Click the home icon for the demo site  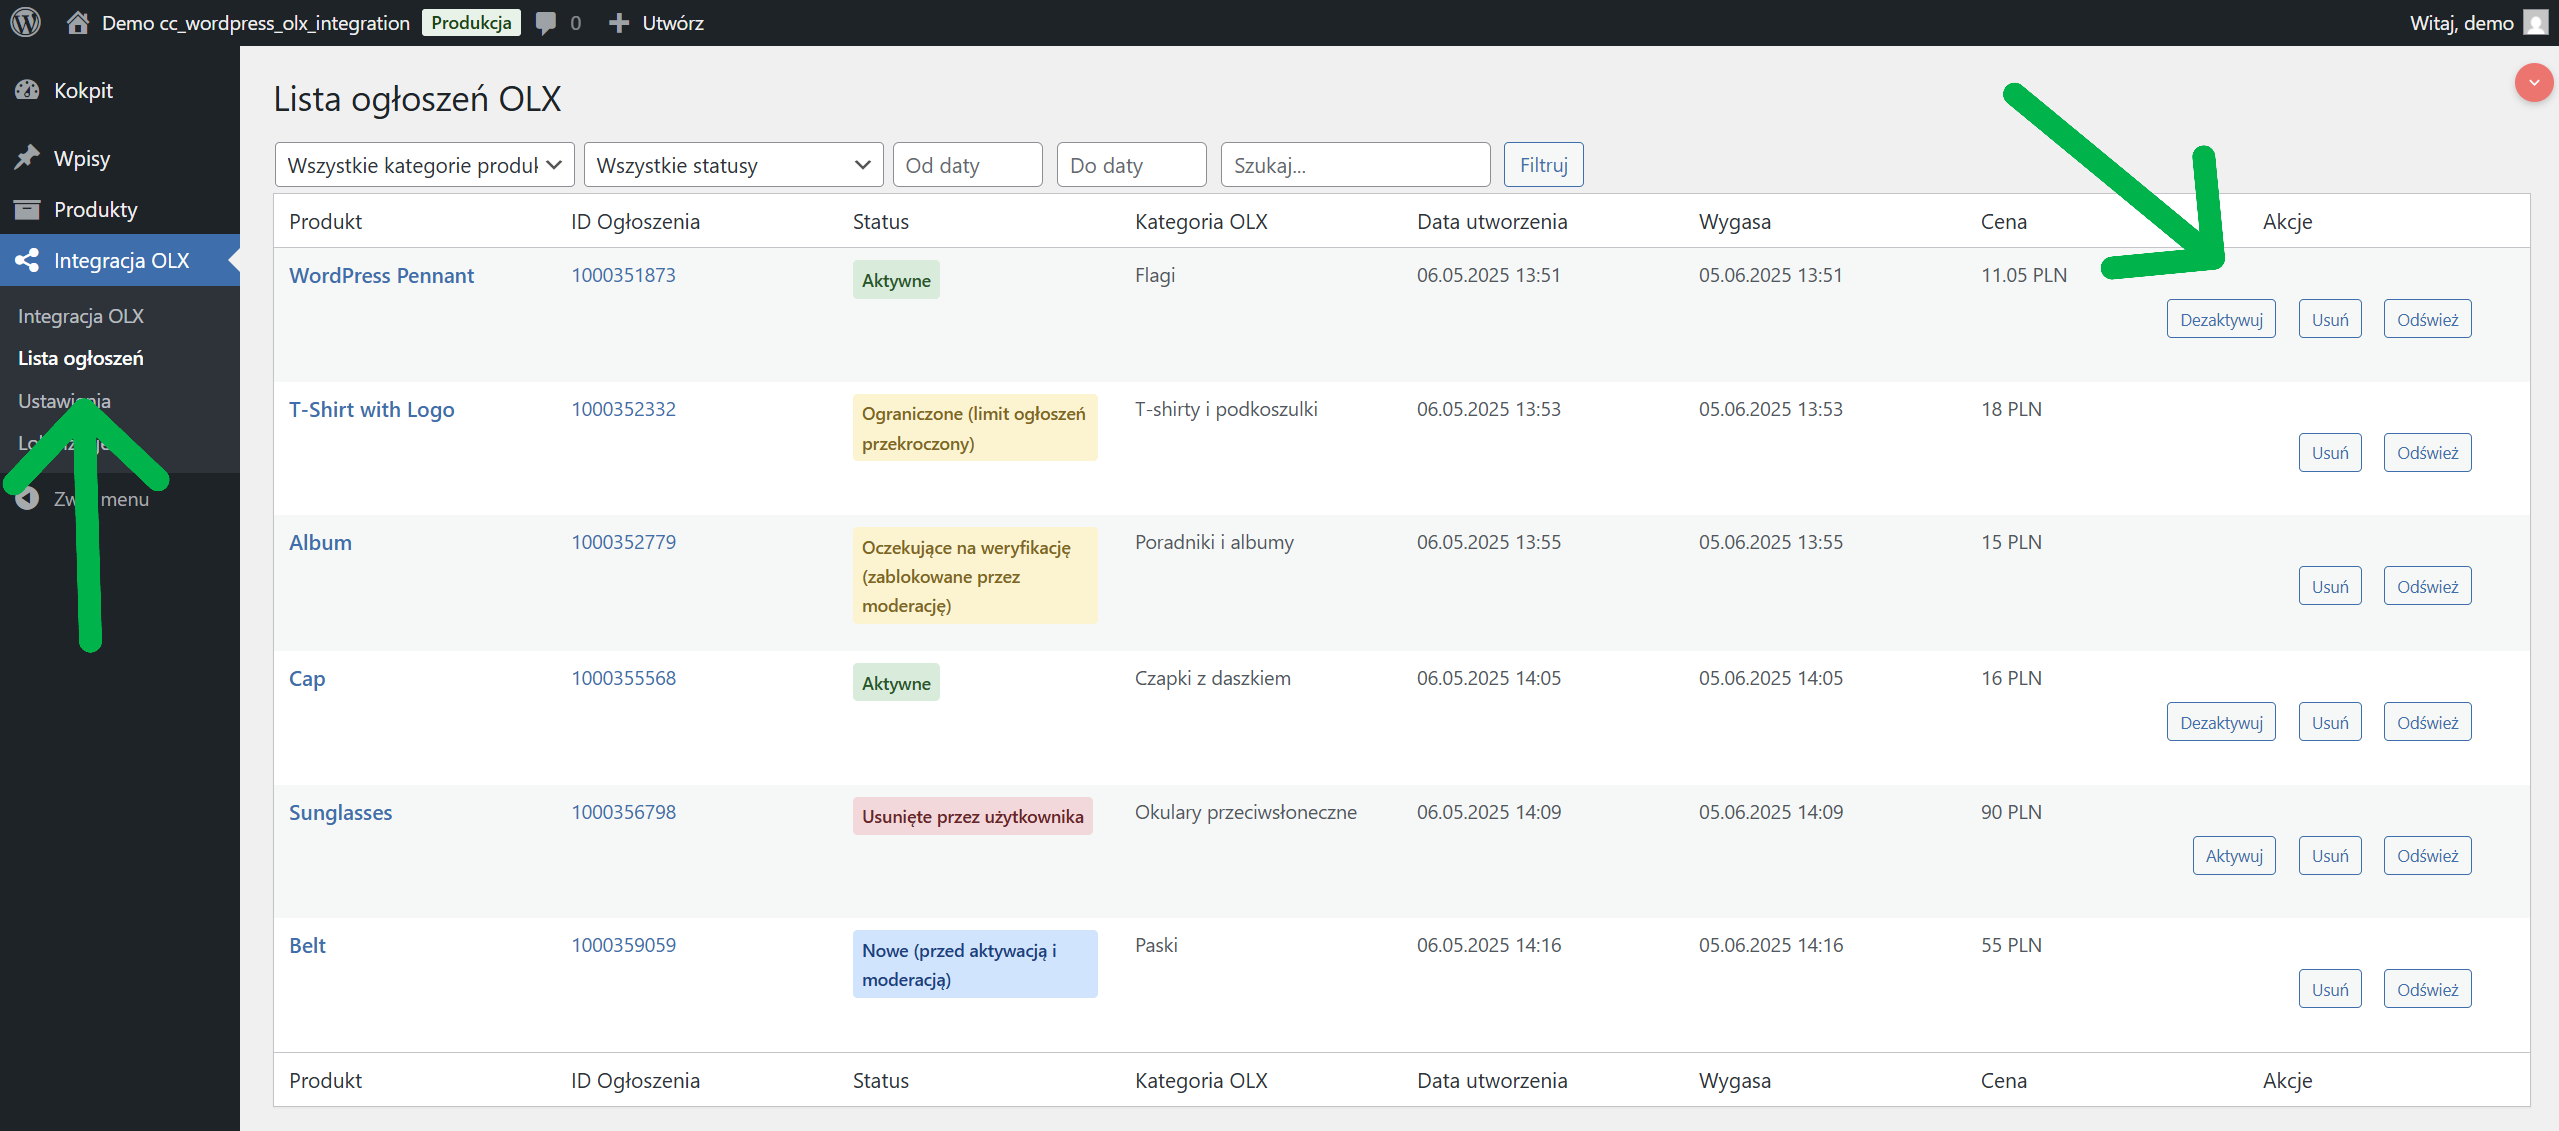(x=77, y=22)
